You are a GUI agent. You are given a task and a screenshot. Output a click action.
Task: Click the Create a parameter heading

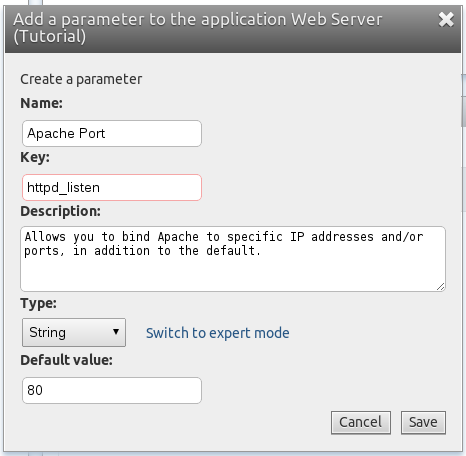pos(81,79)
